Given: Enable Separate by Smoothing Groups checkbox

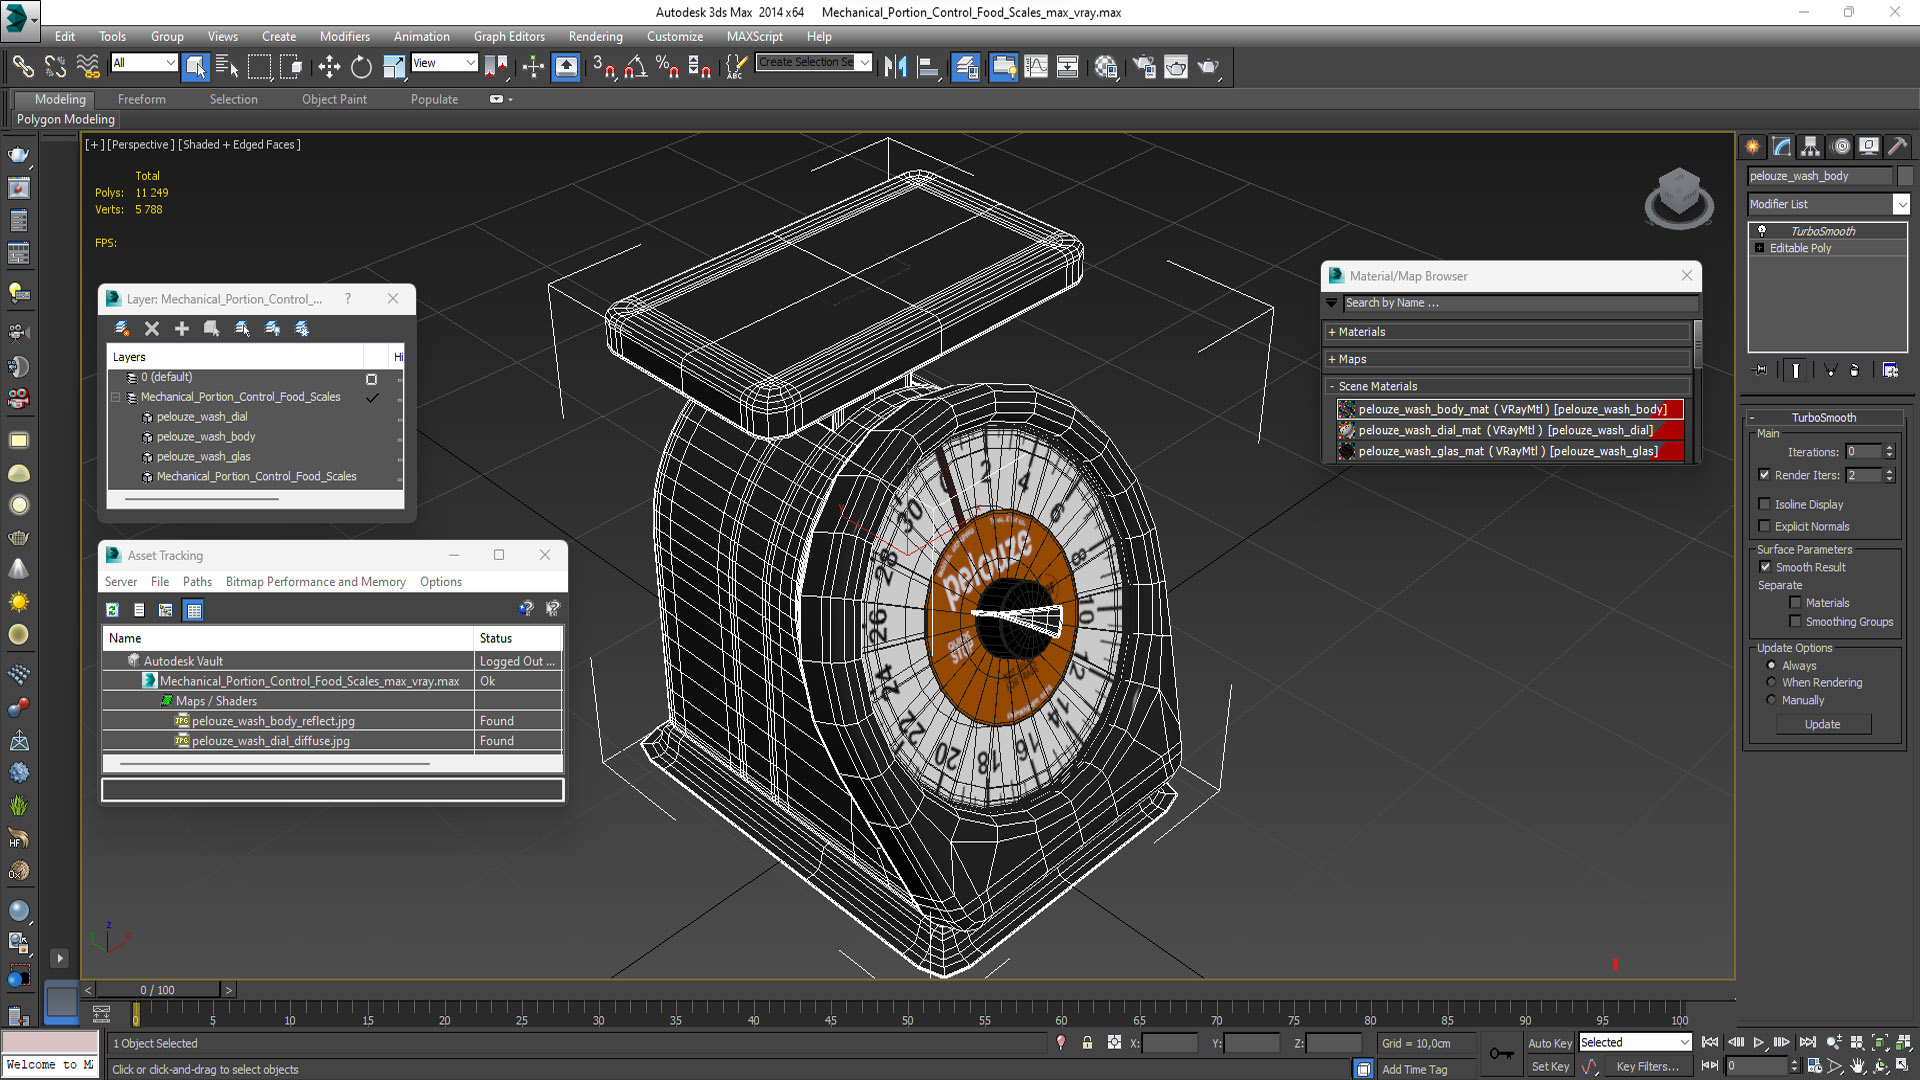Looking at the screenshot, I should (1796, 622).
